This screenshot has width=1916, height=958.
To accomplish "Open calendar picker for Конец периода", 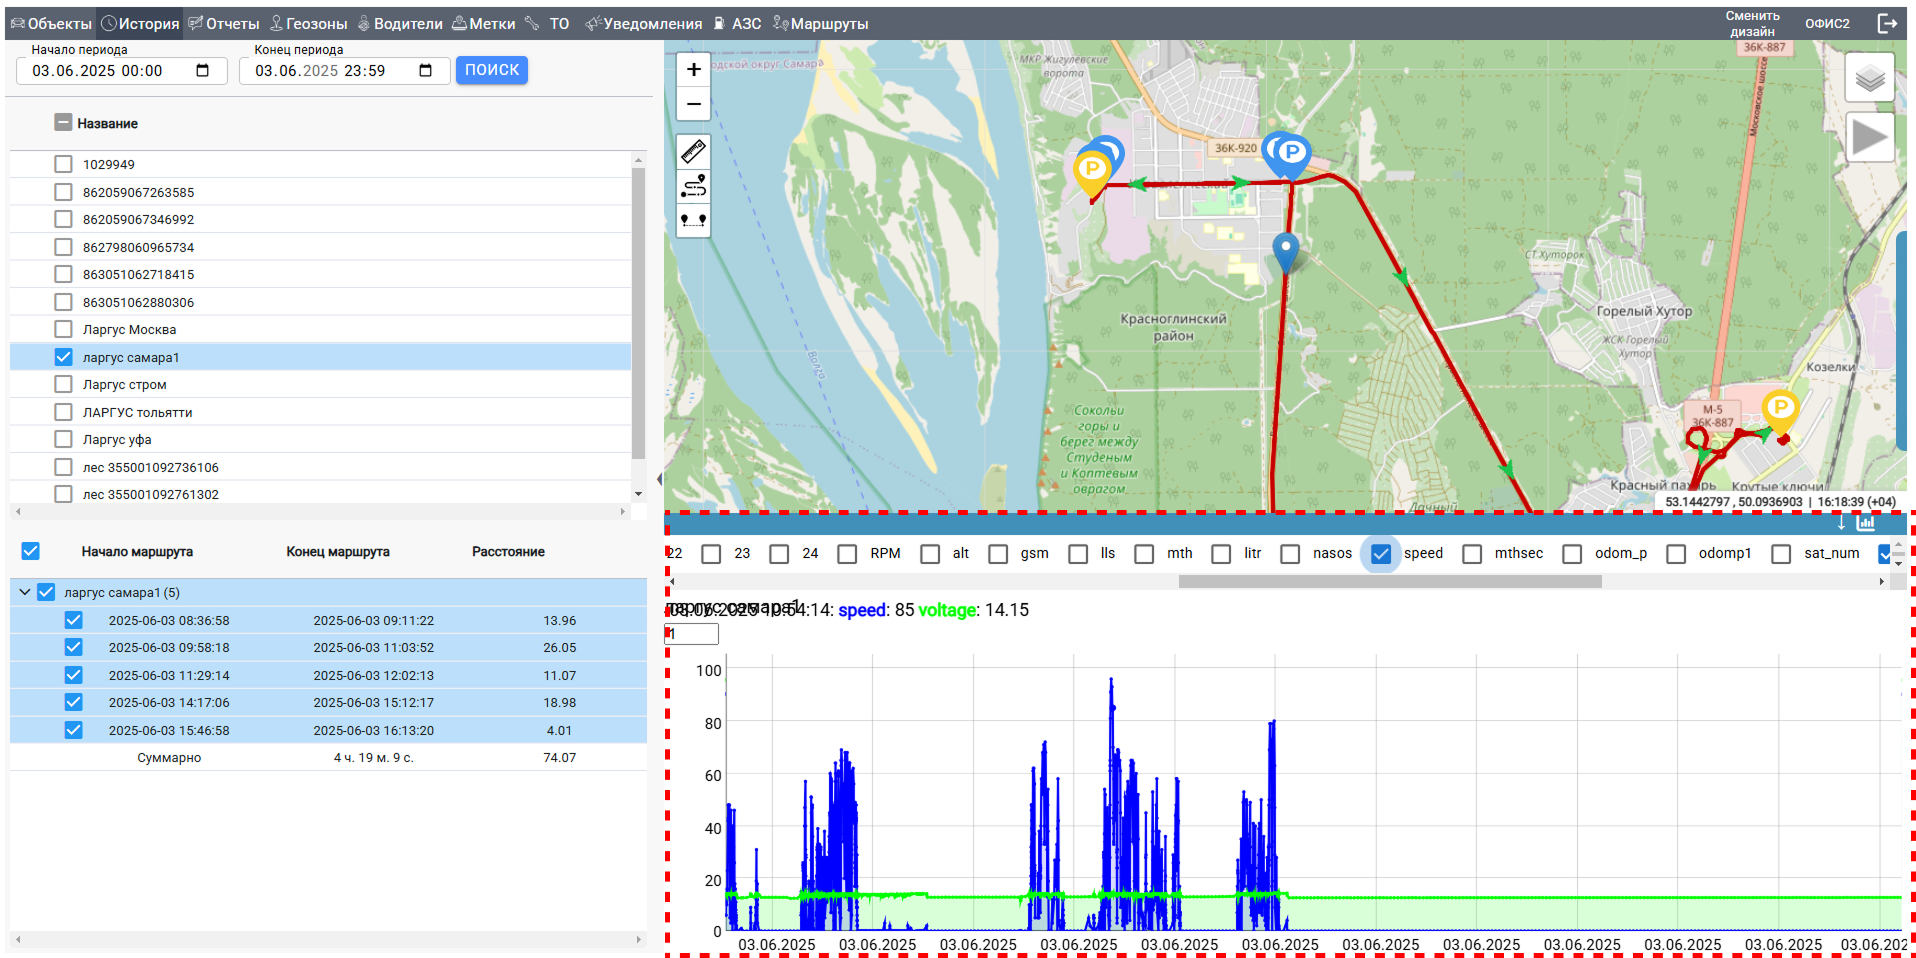I will pos(426,71).
